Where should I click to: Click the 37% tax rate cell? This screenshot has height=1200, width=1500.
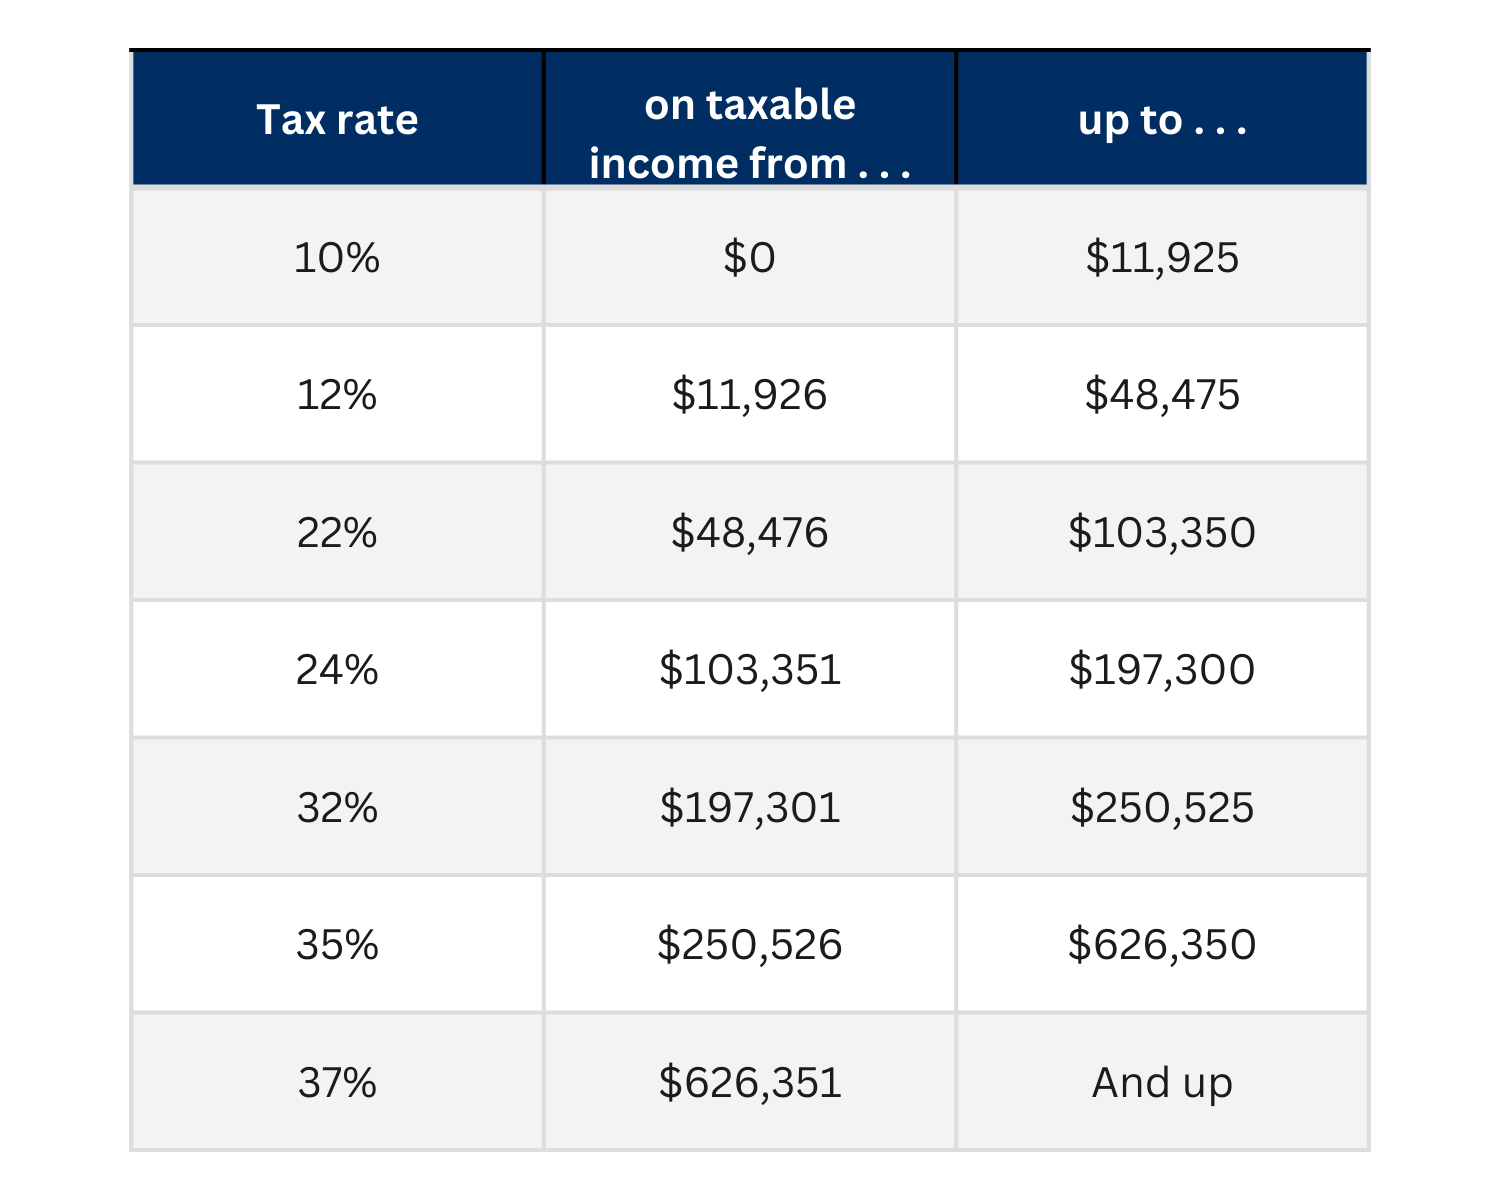point(337,1082)
